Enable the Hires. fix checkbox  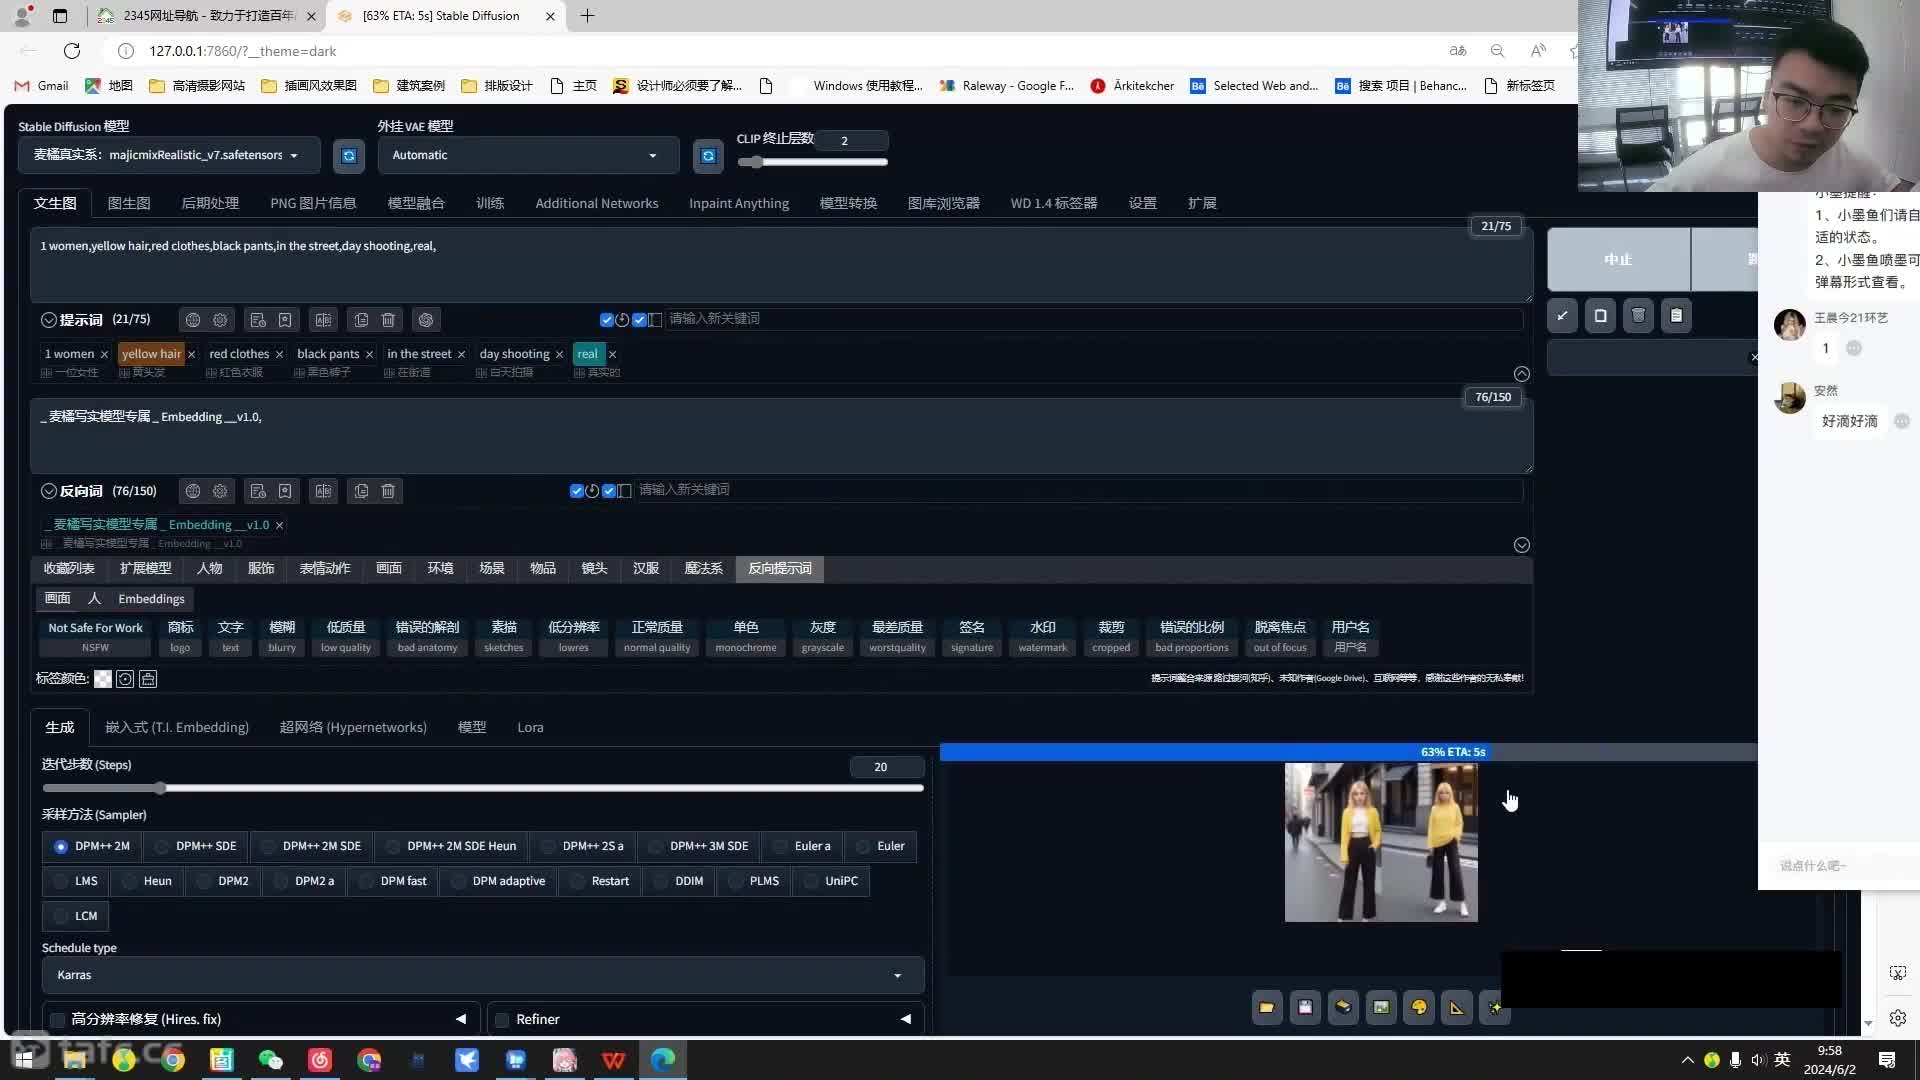(57, 1020)
